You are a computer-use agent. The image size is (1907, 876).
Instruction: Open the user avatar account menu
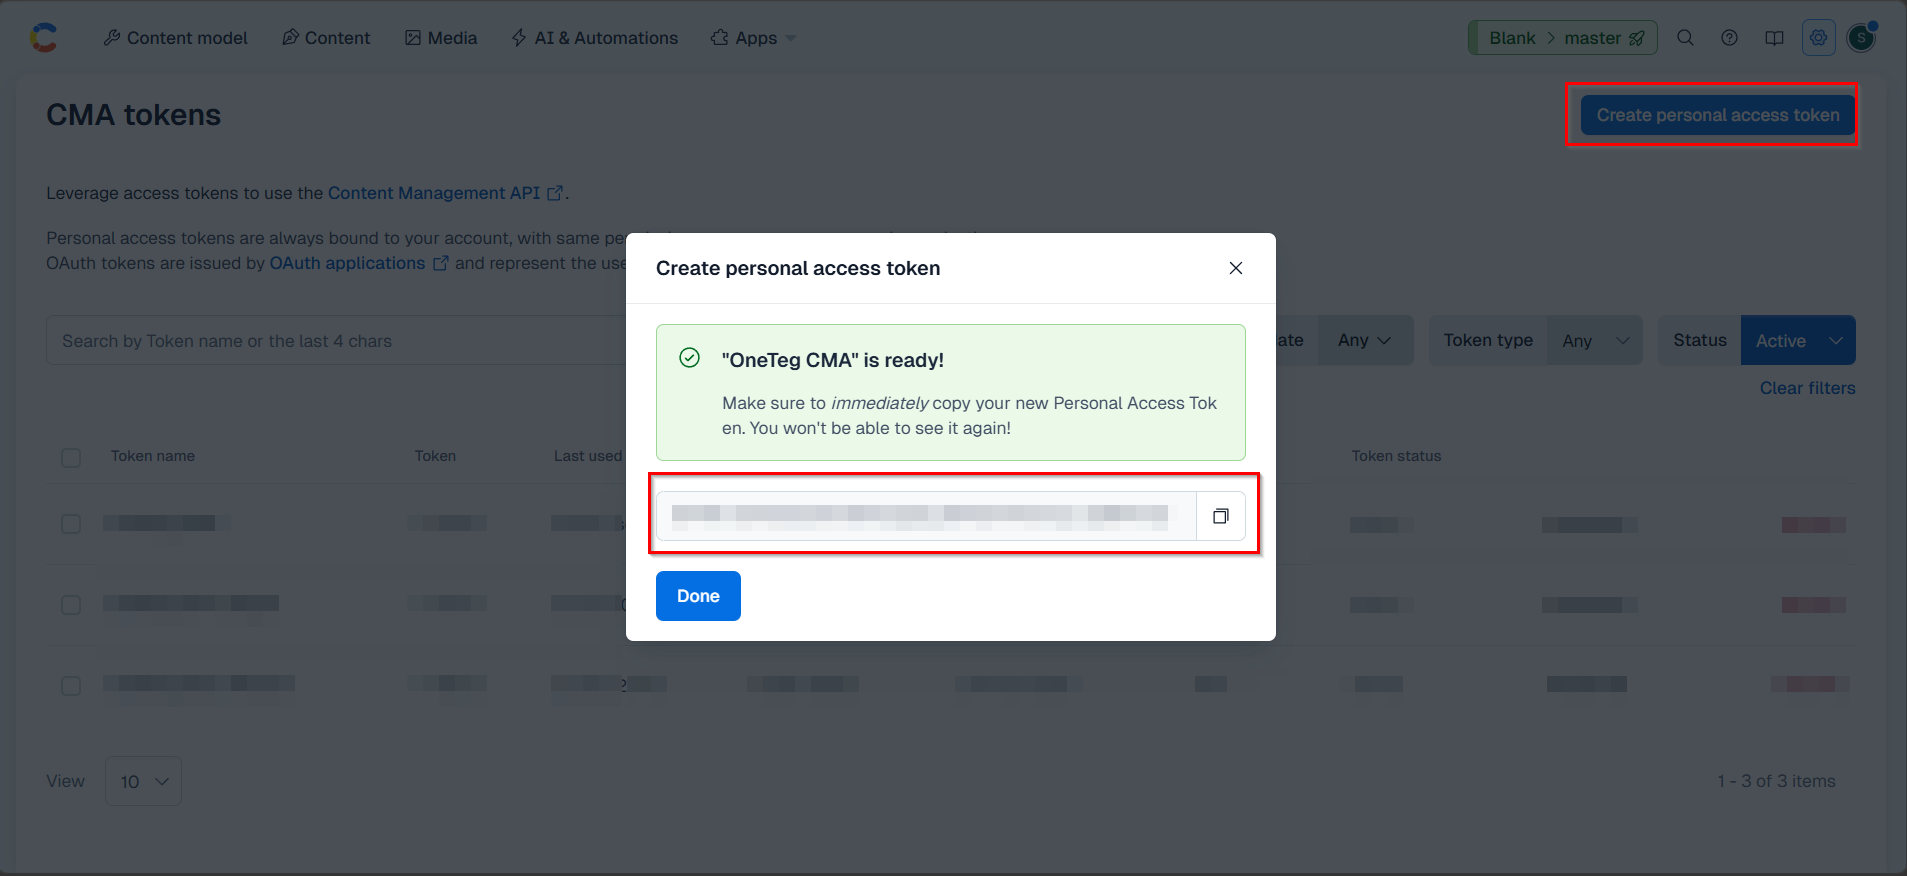click(1861, 38)
